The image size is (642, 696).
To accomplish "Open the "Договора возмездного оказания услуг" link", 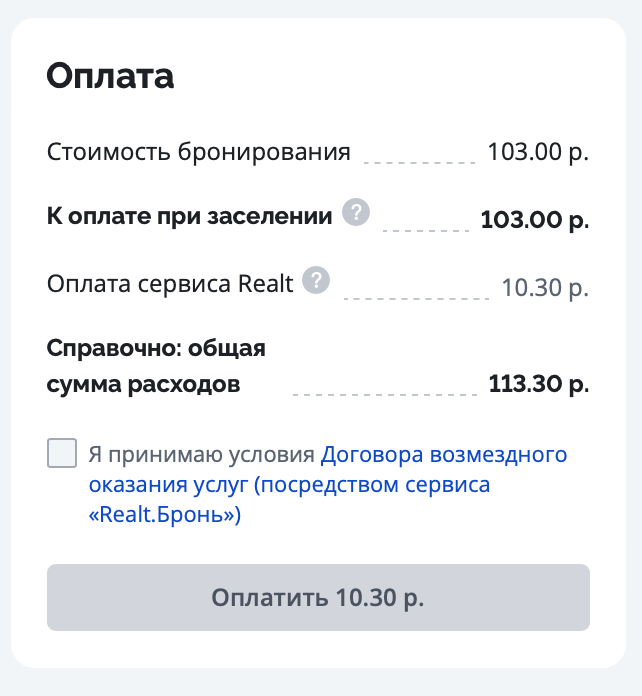I will [444, 455].
